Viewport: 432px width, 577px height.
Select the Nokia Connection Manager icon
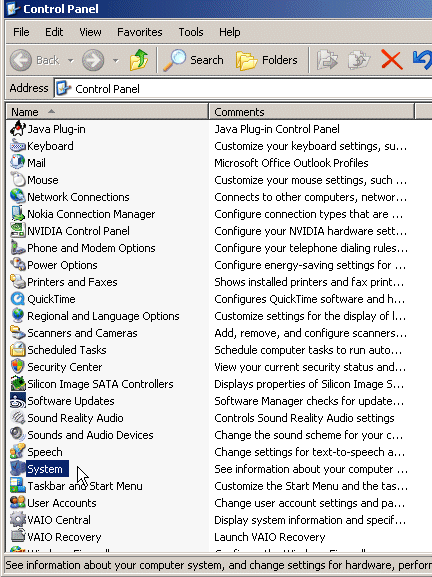click(18, 214)
